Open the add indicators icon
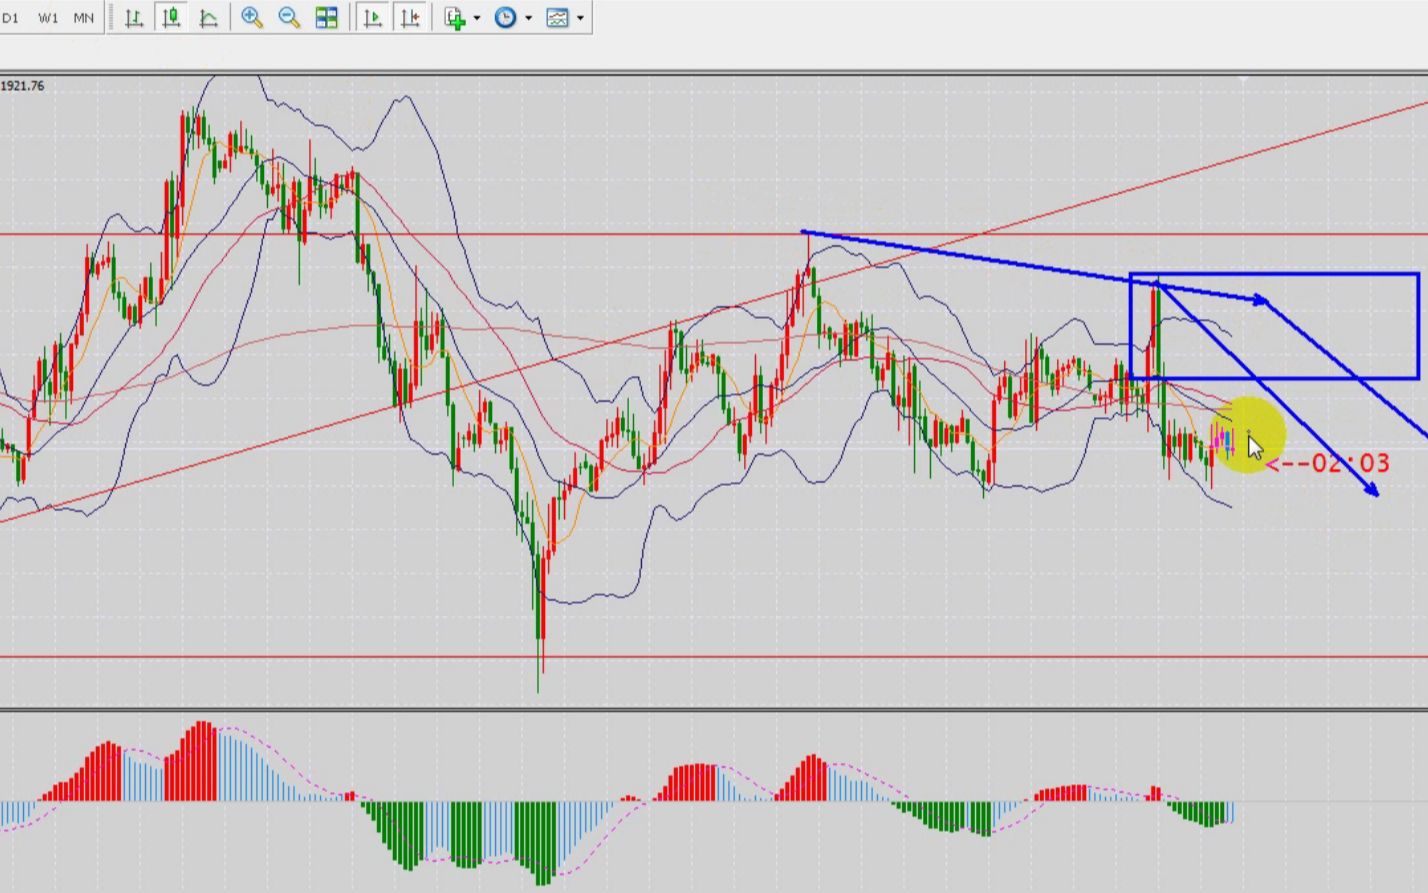1428x893 pixels. coord(455,18)
